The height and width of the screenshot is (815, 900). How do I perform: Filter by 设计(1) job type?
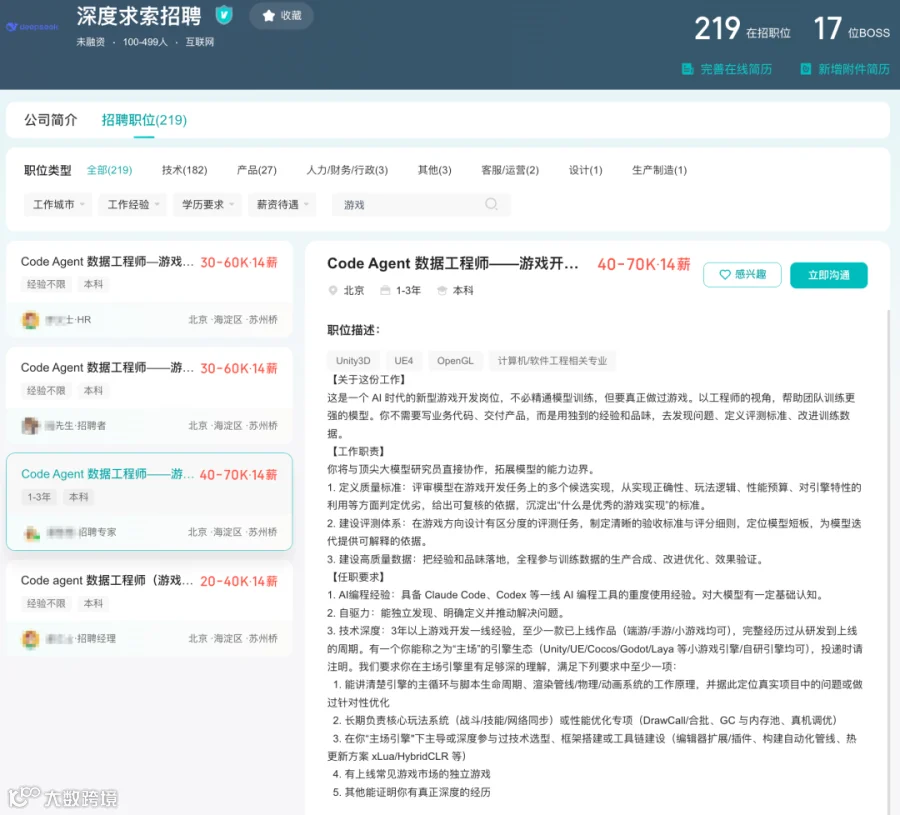585,170
